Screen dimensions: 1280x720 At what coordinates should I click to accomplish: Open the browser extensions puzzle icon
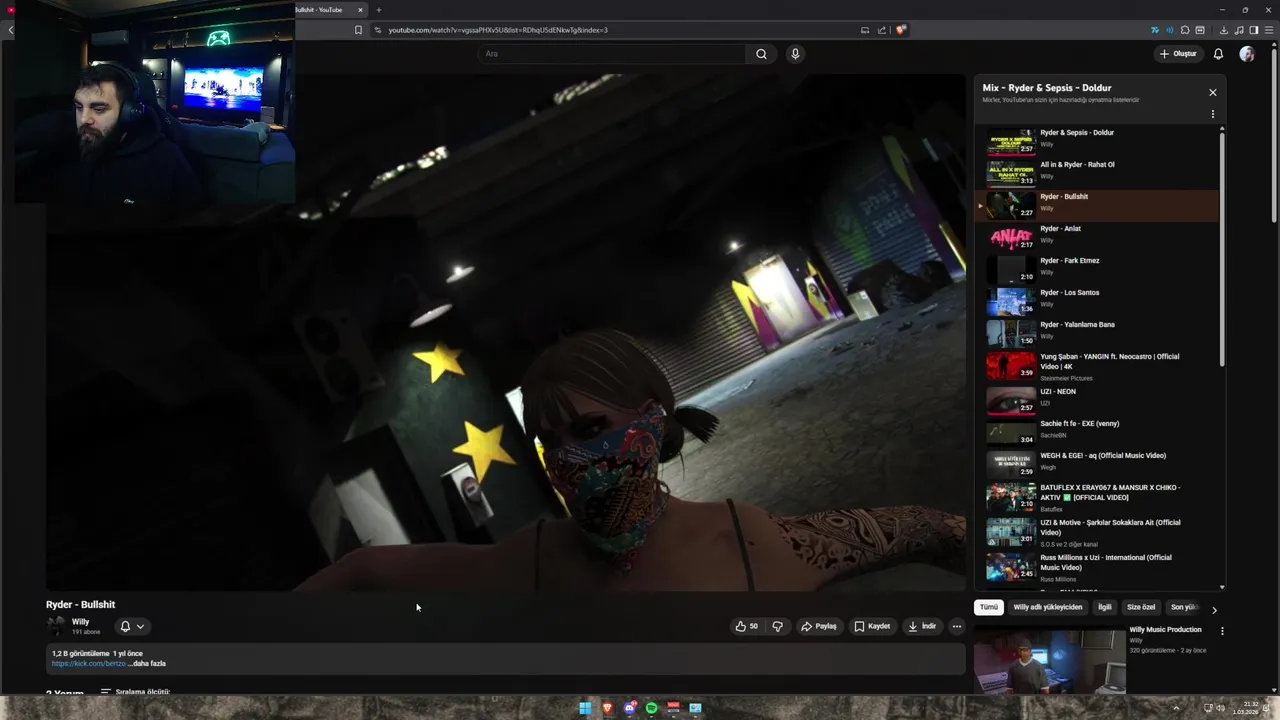tap(1185, 30)
